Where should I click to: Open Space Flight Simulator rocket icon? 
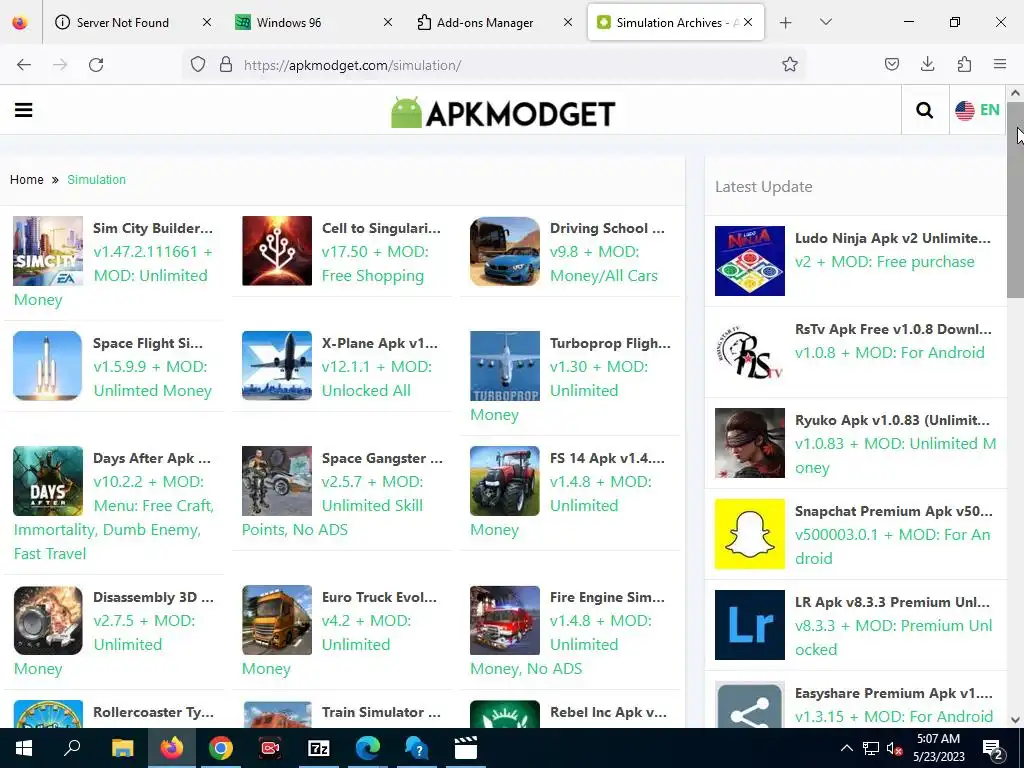48,366
